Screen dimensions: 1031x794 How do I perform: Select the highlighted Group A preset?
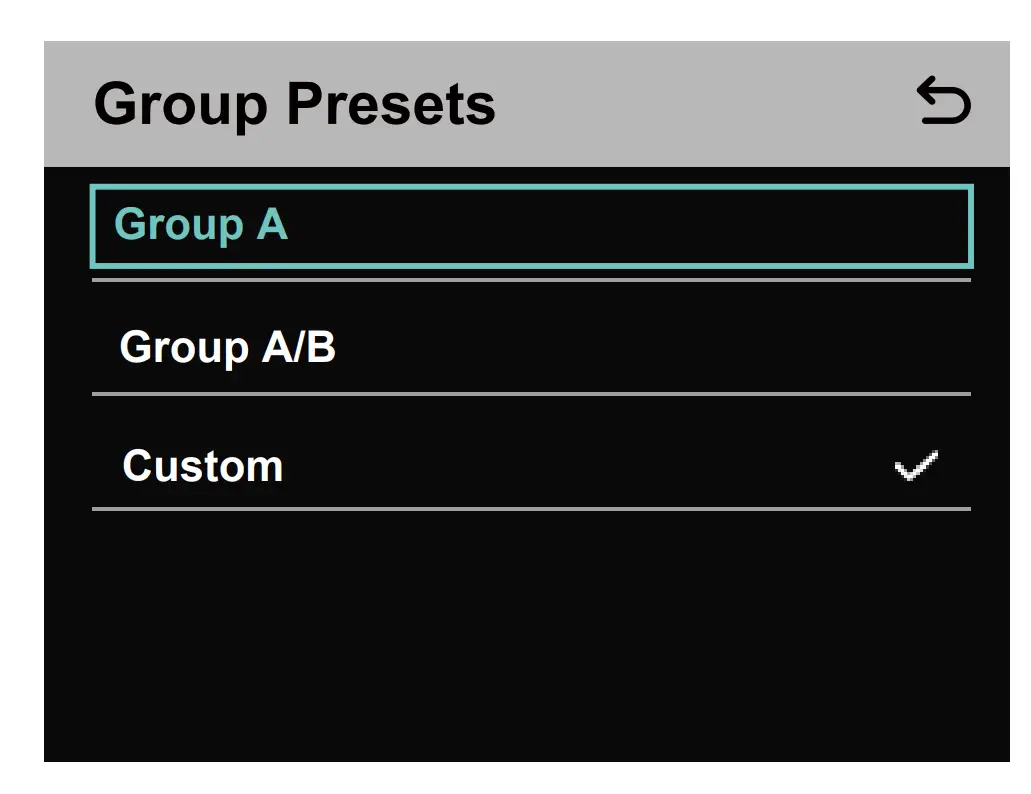point(530,226)
